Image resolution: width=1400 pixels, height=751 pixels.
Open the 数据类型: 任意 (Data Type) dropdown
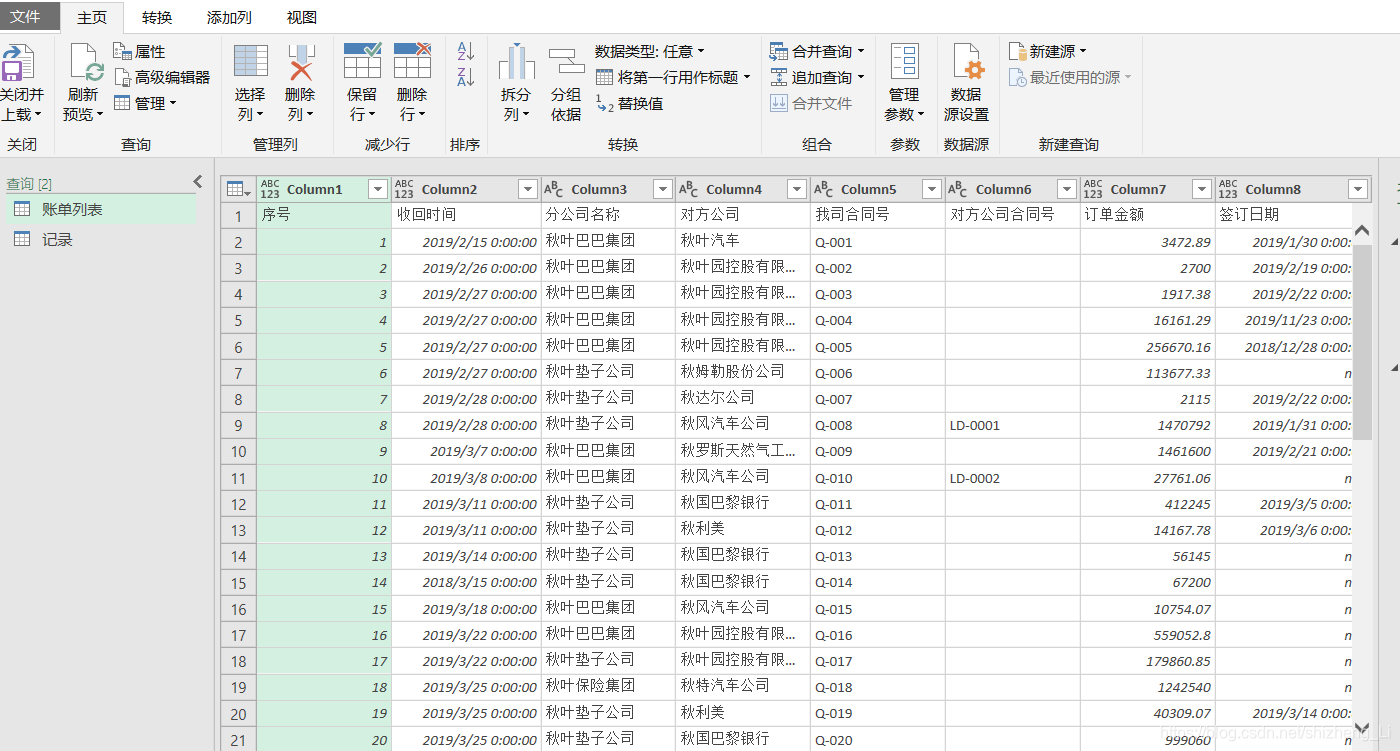pos(650,51)
